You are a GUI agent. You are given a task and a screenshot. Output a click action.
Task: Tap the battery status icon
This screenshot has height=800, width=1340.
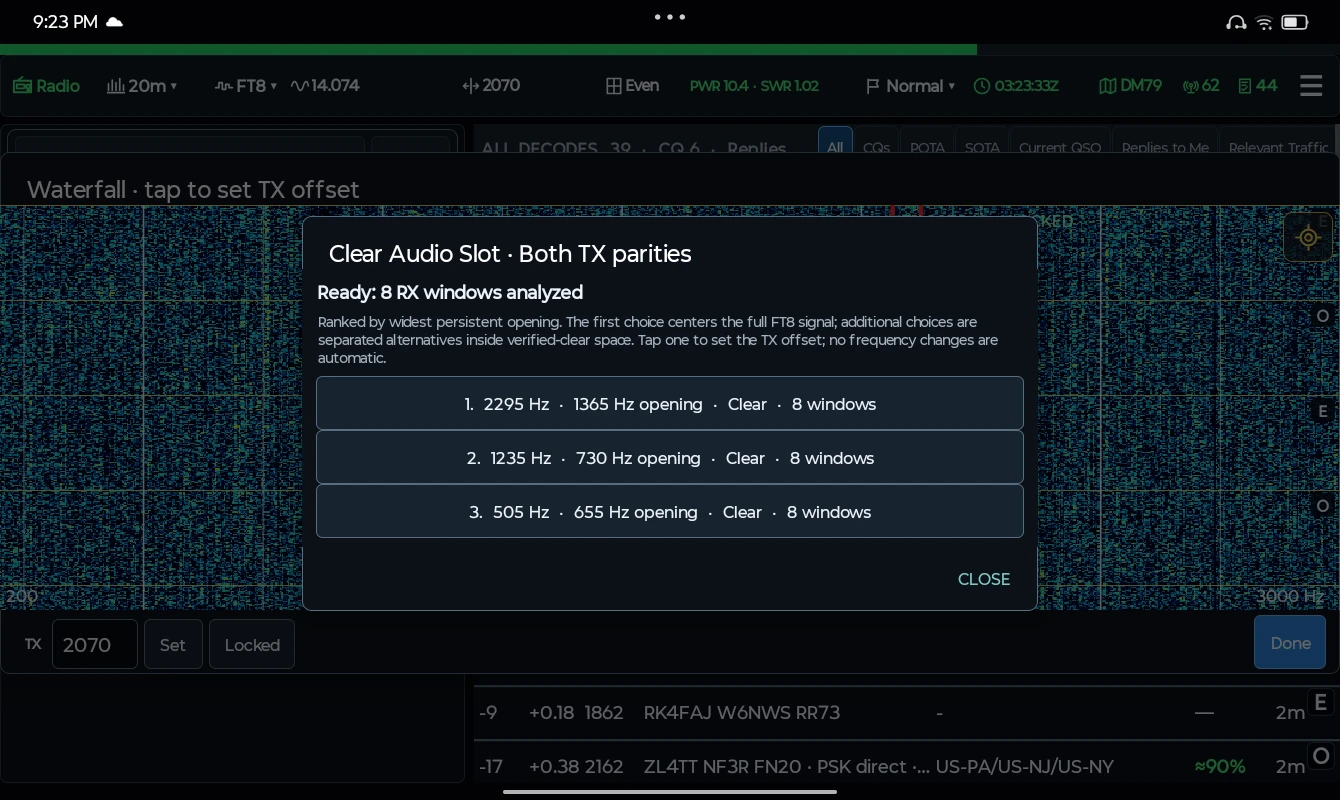[1295, 22]
